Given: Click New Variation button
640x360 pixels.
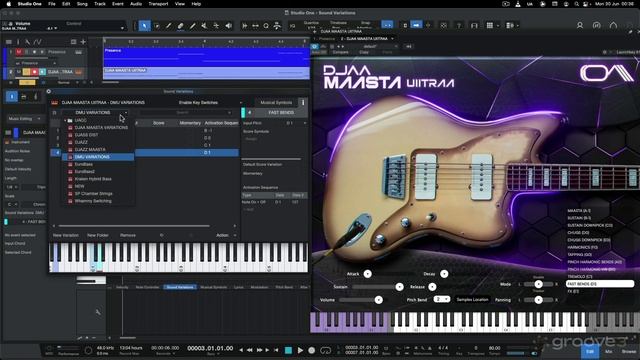Looking at the screenshot, I should (x=66, y=235).
